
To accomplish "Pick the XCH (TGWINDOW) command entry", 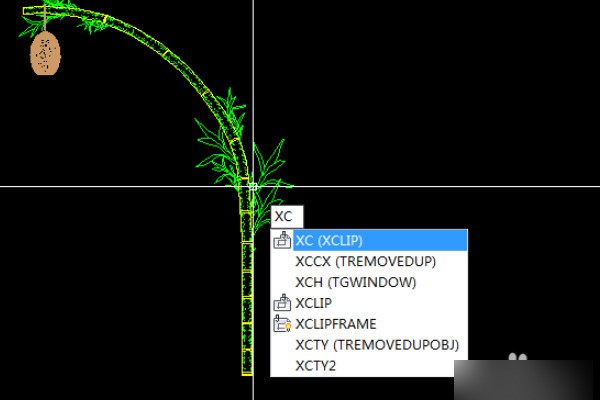I will tap(355, 282).
